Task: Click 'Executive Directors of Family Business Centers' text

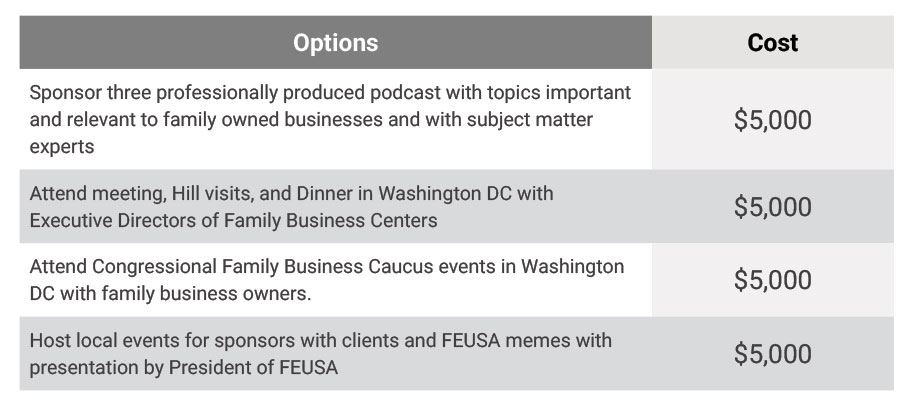Action: click(233, 220)
